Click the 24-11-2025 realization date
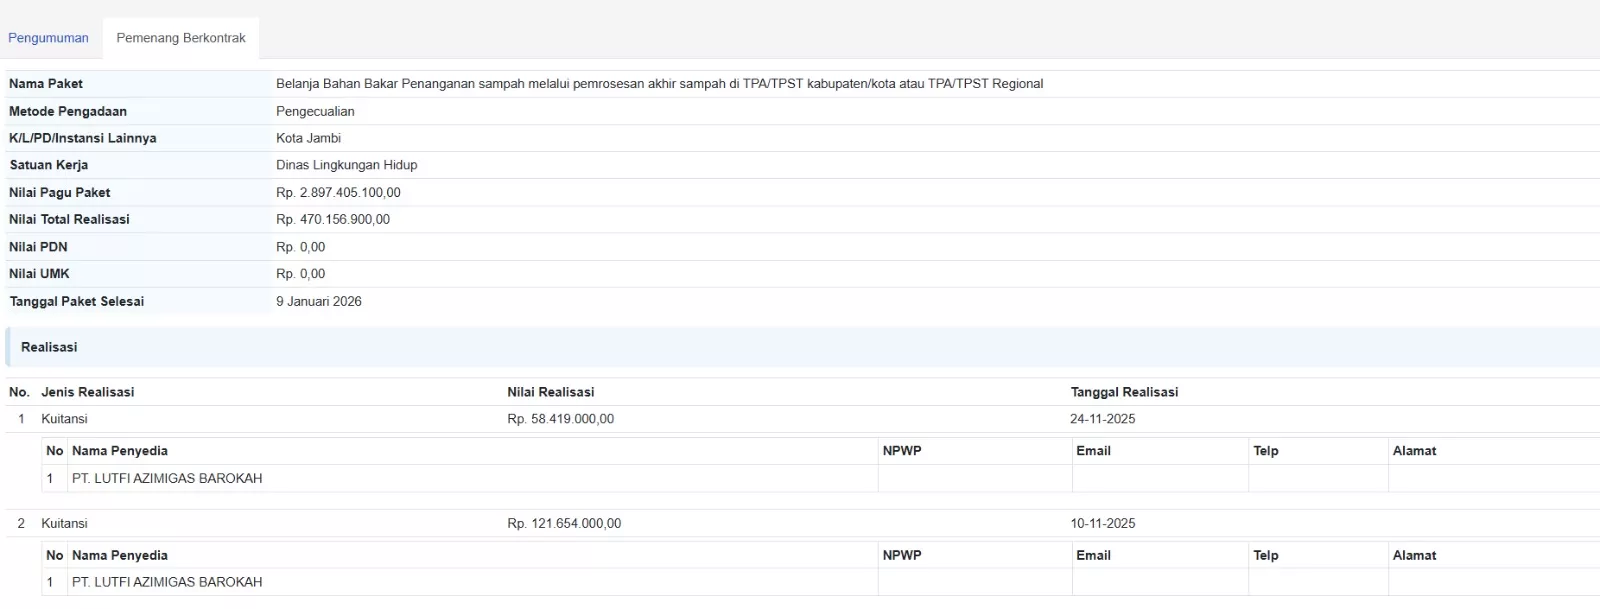Viewport: 1600px width, 609px height. (x=1102, y=419)
